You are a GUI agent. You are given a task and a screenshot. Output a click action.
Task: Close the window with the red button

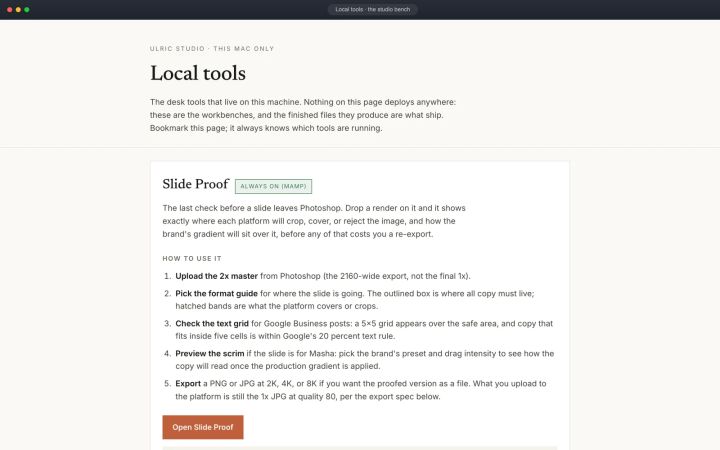(x=10, y=10)
